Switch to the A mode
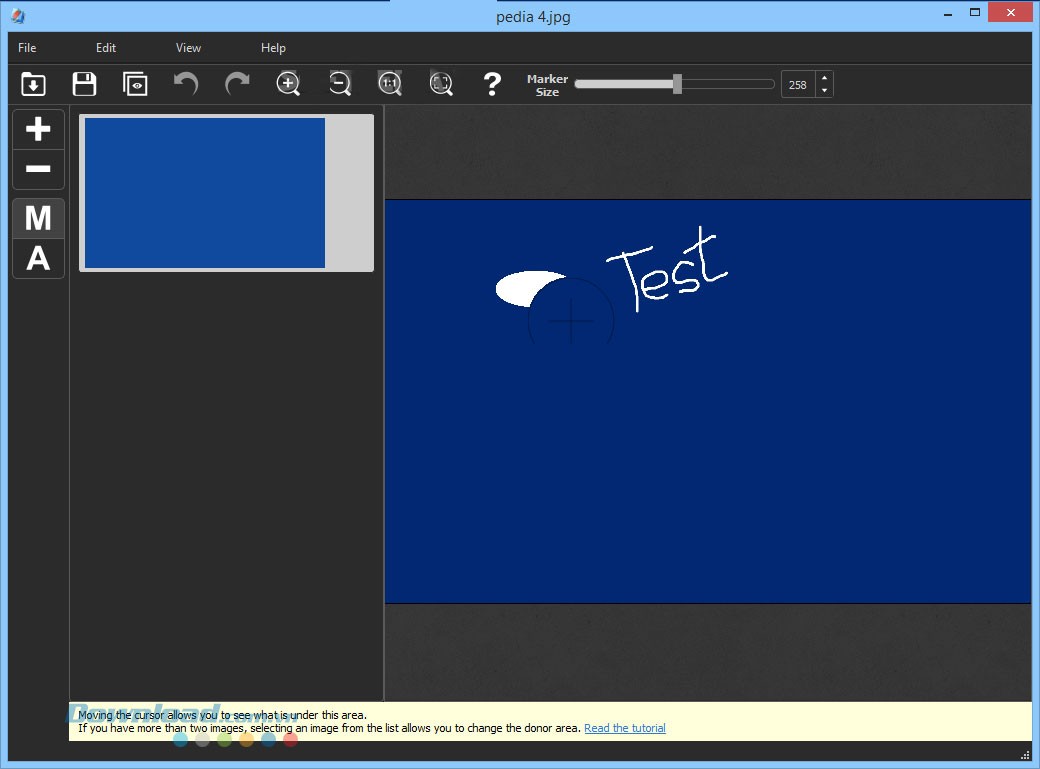The width and height of the screenshot is (1040, 769). pos(37,259)
